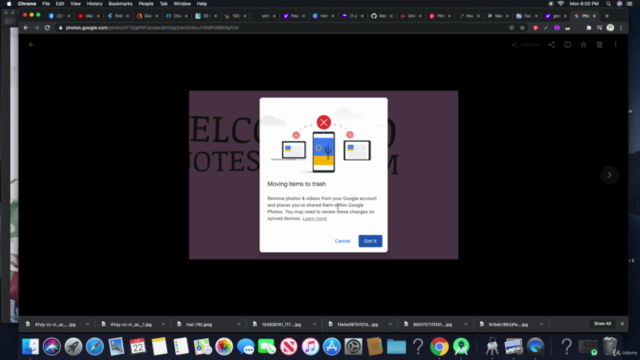Open the Learn more link in the dialog

pyautogui.click(x=315, y=218)
